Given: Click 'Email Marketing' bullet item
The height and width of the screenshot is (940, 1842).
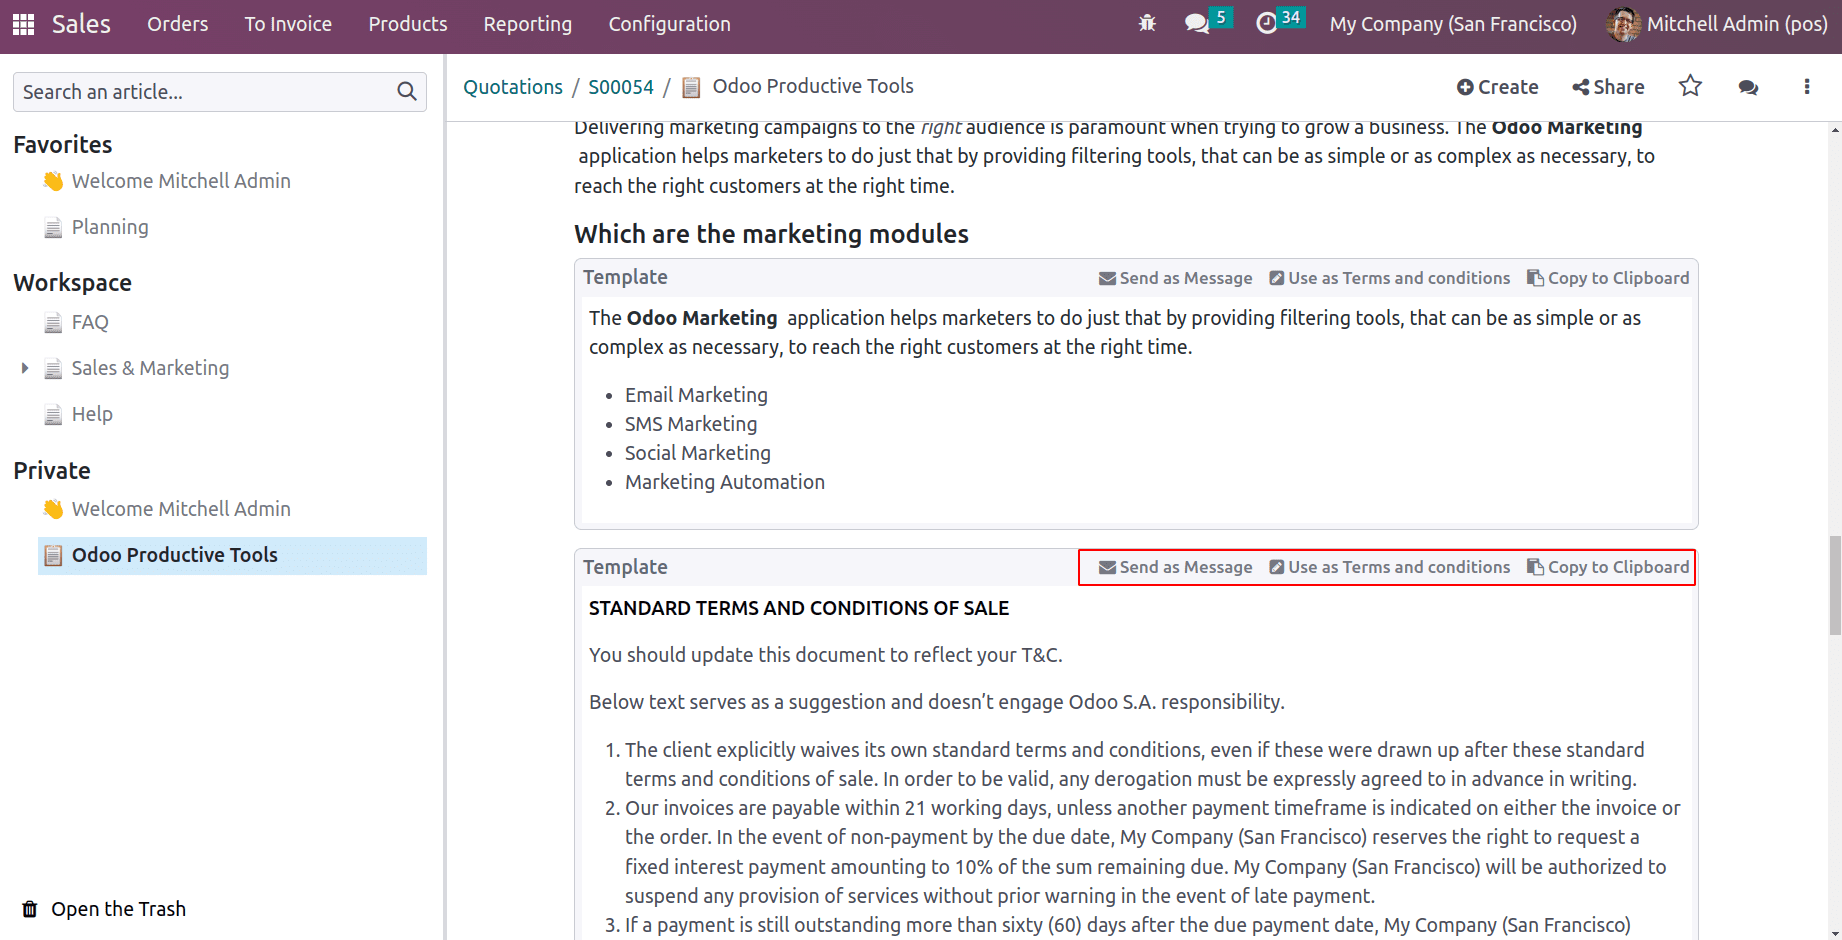Looking at the screenshot, I should 696,395.
